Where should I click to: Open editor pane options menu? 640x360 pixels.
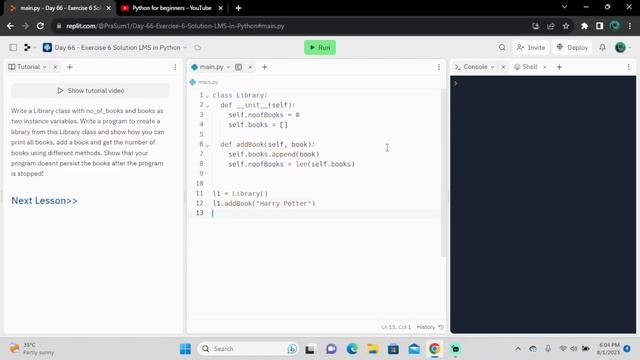439,67
